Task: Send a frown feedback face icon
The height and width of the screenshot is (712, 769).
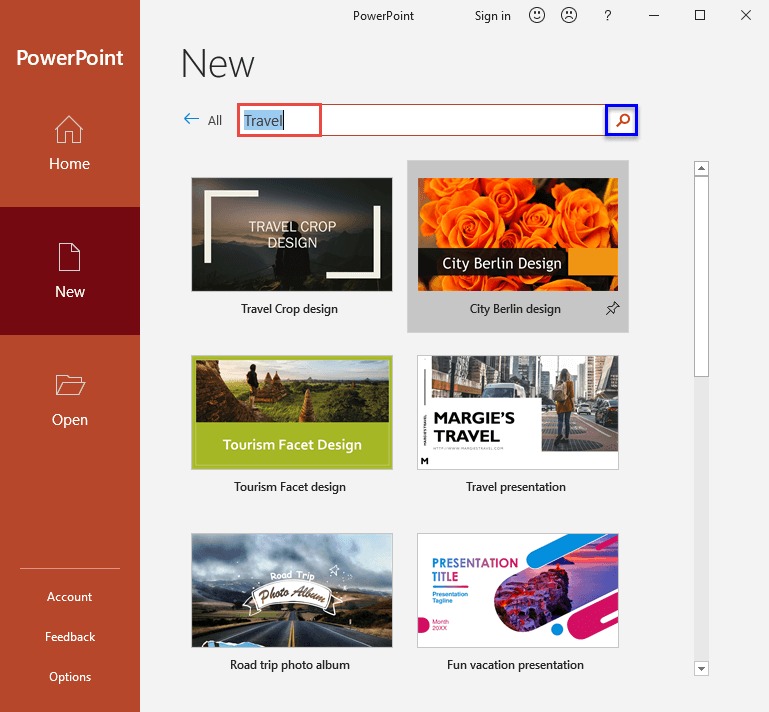Action: (x=568, y=15)
